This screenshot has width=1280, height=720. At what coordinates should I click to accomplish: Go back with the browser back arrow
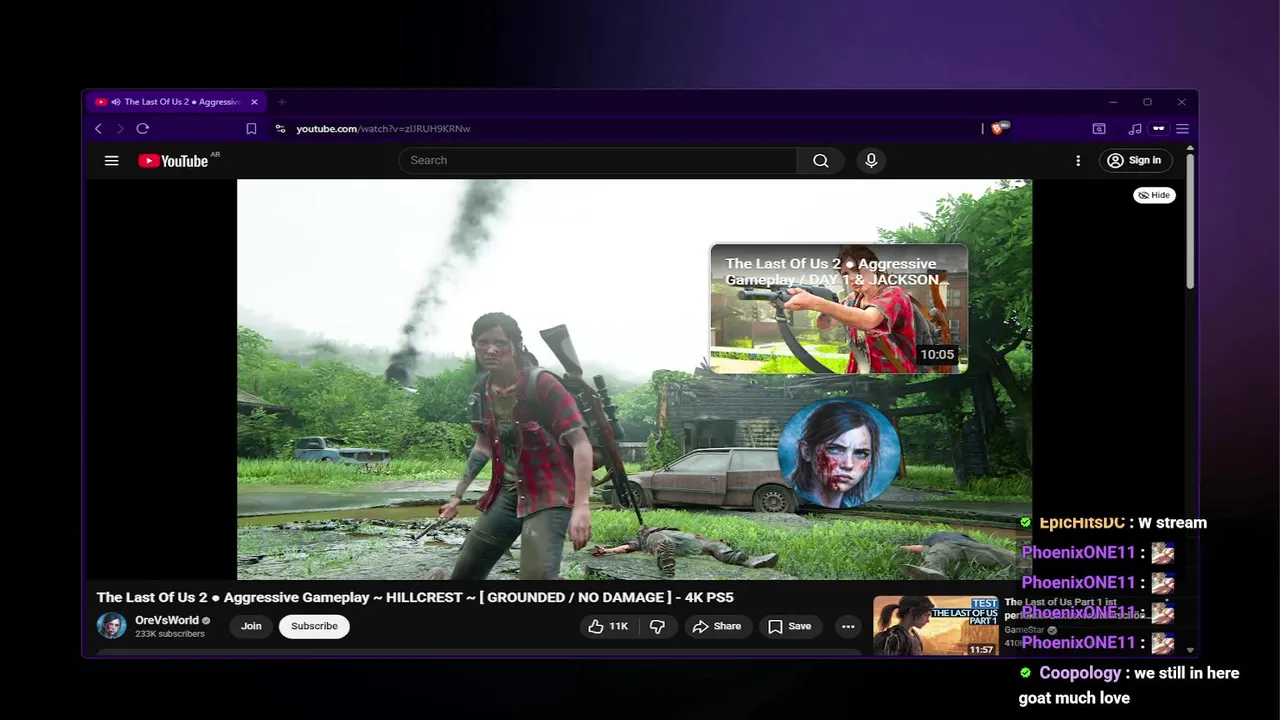coord(98,129)
